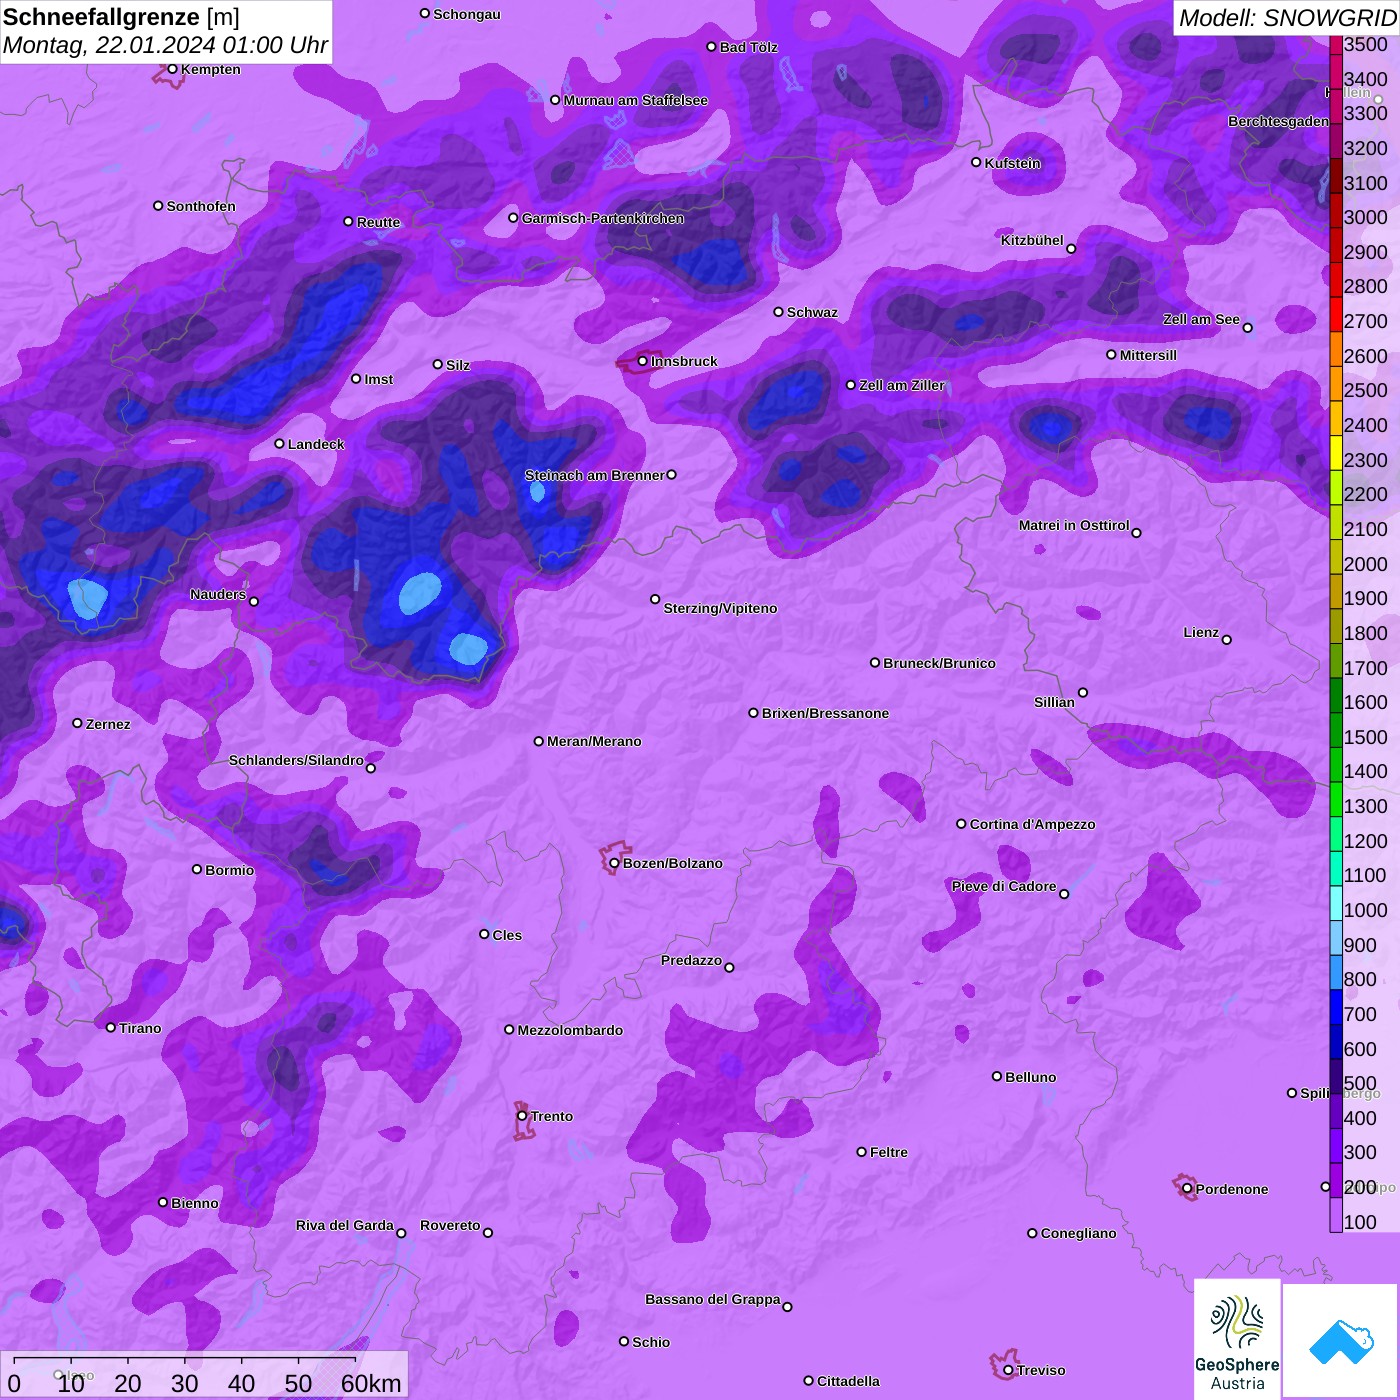Click the 60km scale bar label
1400x1400 pixels.
(x=371, y=1383)
